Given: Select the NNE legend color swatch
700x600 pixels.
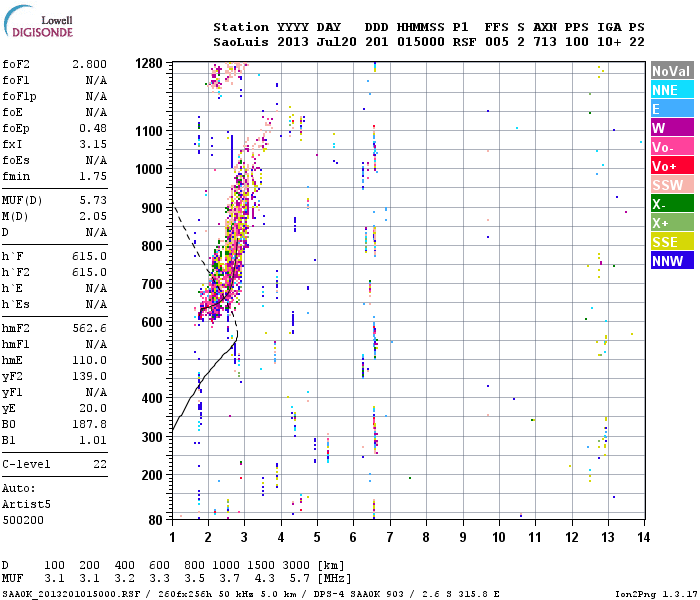Looking at the screenshot, I should (x=672, y=90).
